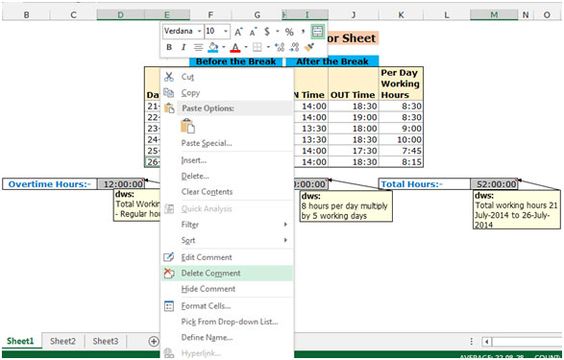The height and width of the screenshot is (360, 564).
Task: Click the Borders icon in mini toolbar
Action: (x=257, y=47)
